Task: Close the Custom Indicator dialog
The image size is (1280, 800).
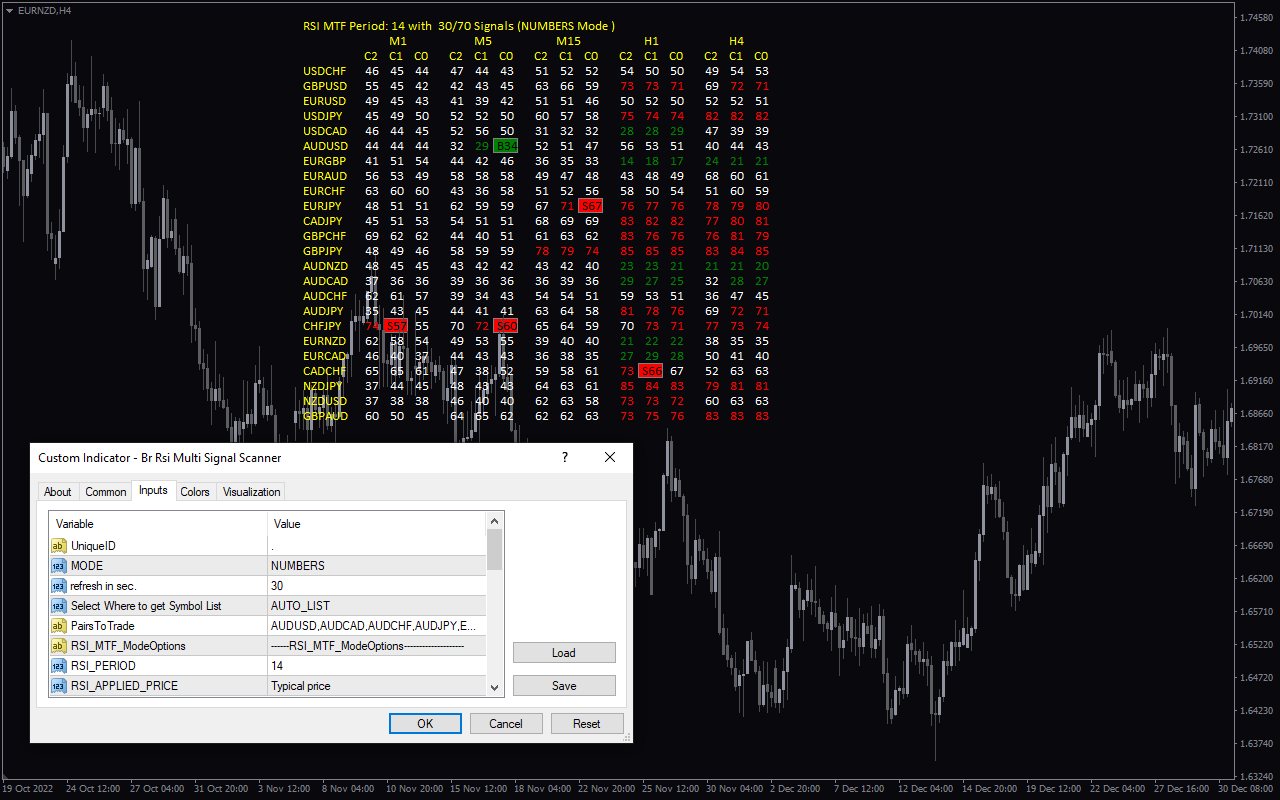Action: pos(610,457)
